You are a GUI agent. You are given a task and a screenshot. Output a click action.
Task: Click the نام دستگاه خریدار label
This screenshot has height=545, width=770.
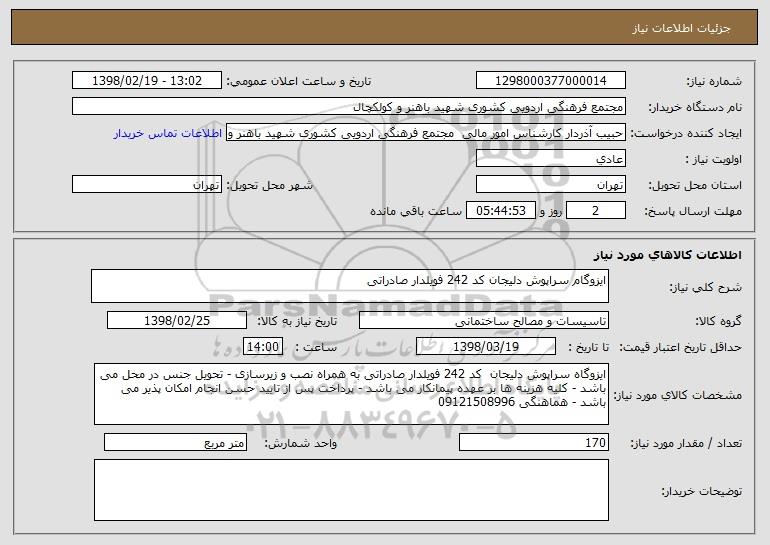695,108
